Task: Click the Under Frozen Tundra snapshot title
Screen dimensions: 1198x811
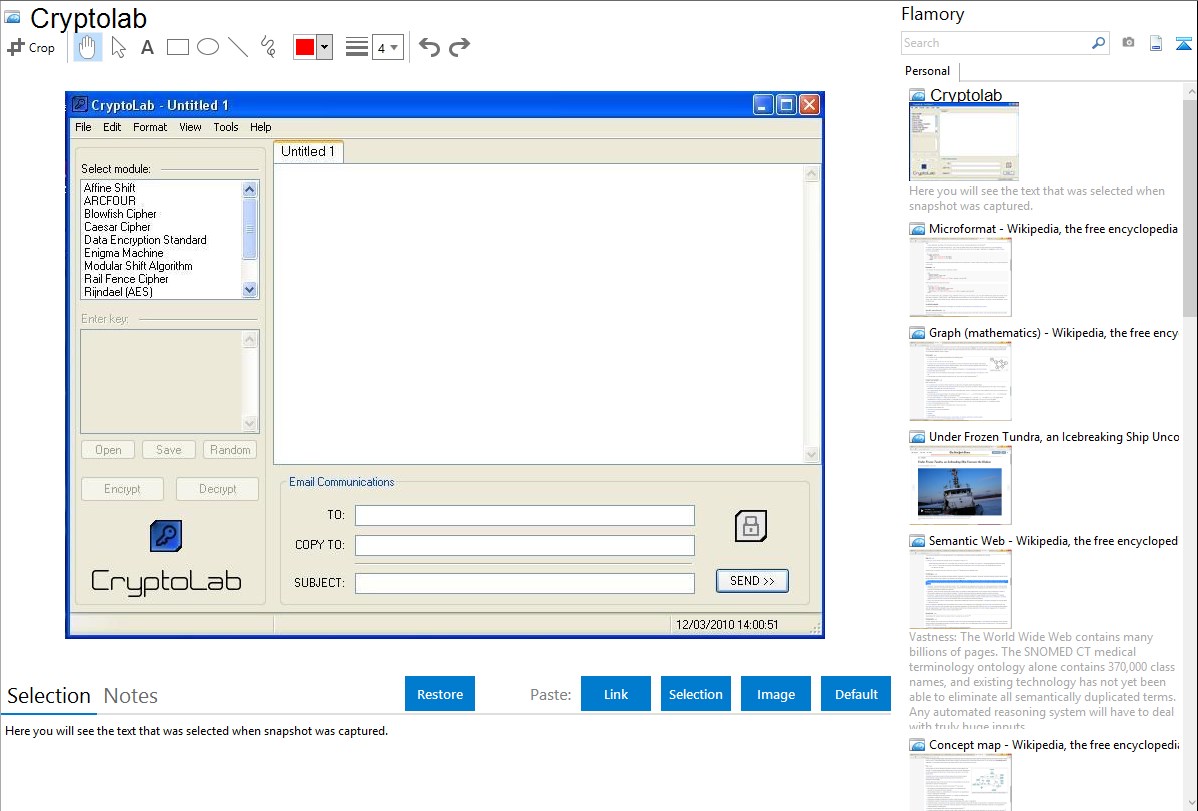Action: pyautogui.click(x=1054, y=436)
